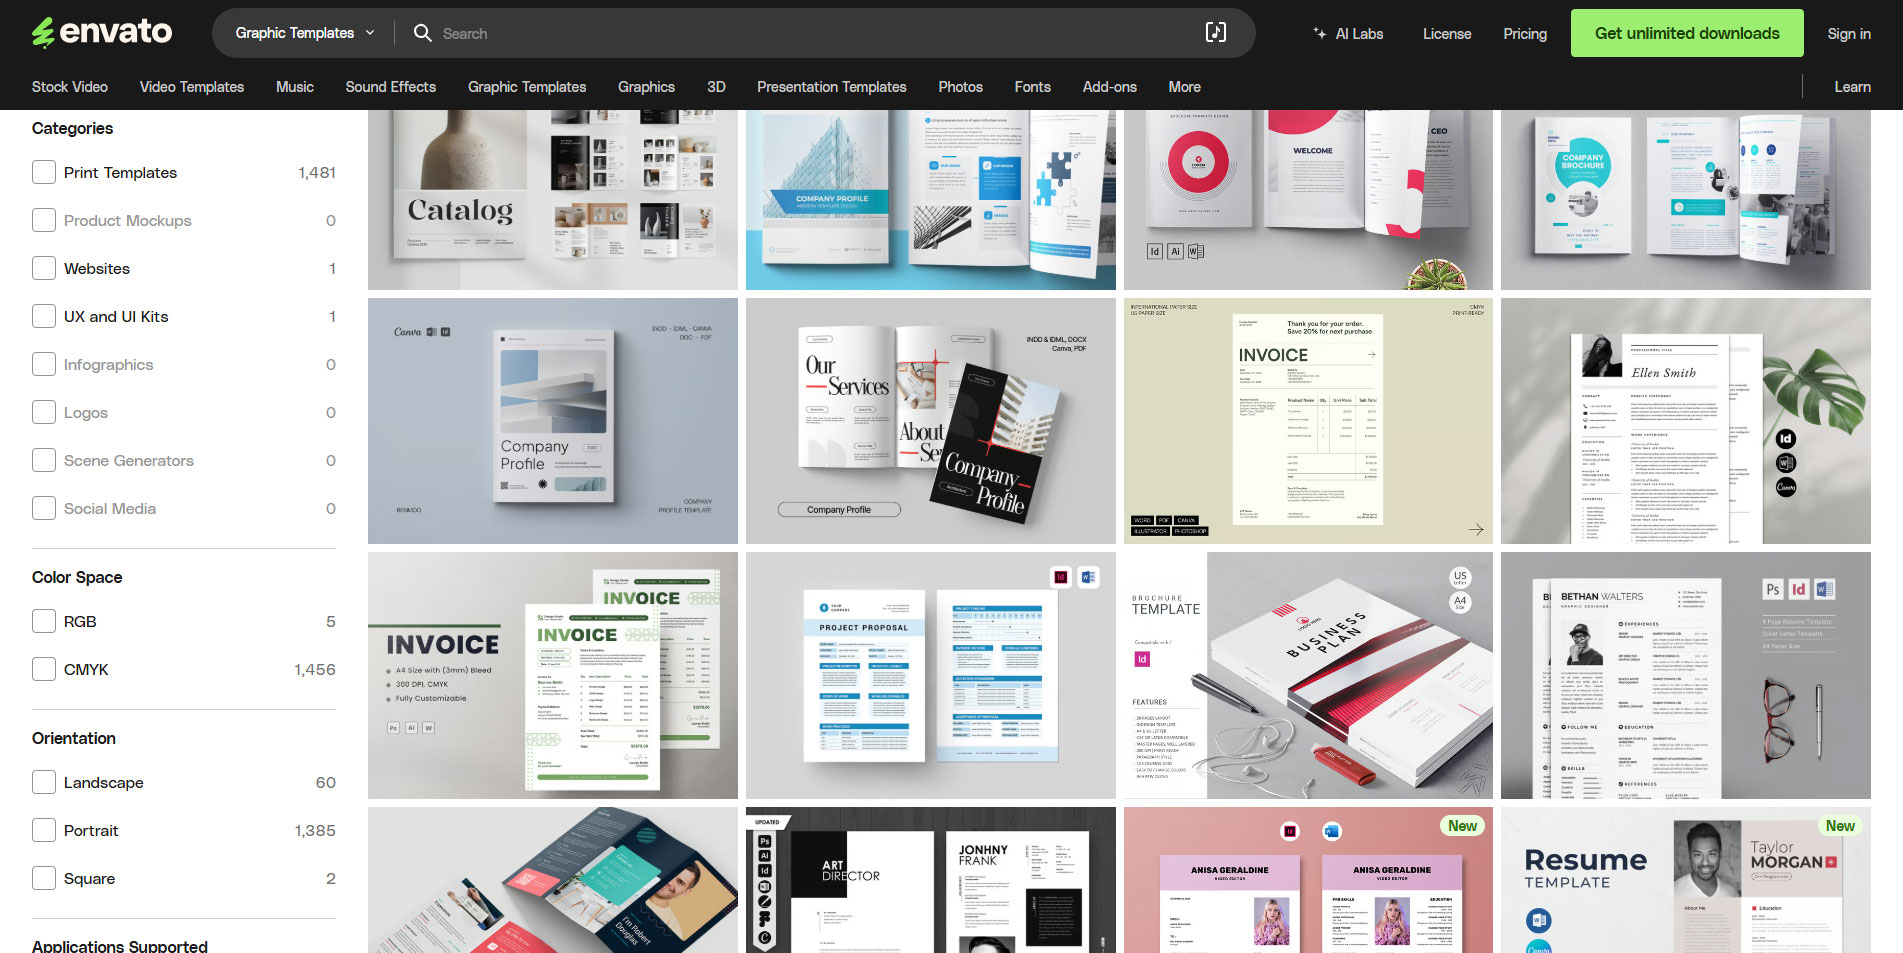
Task: Go to Video Templates menu
Action: click(192, 87)
